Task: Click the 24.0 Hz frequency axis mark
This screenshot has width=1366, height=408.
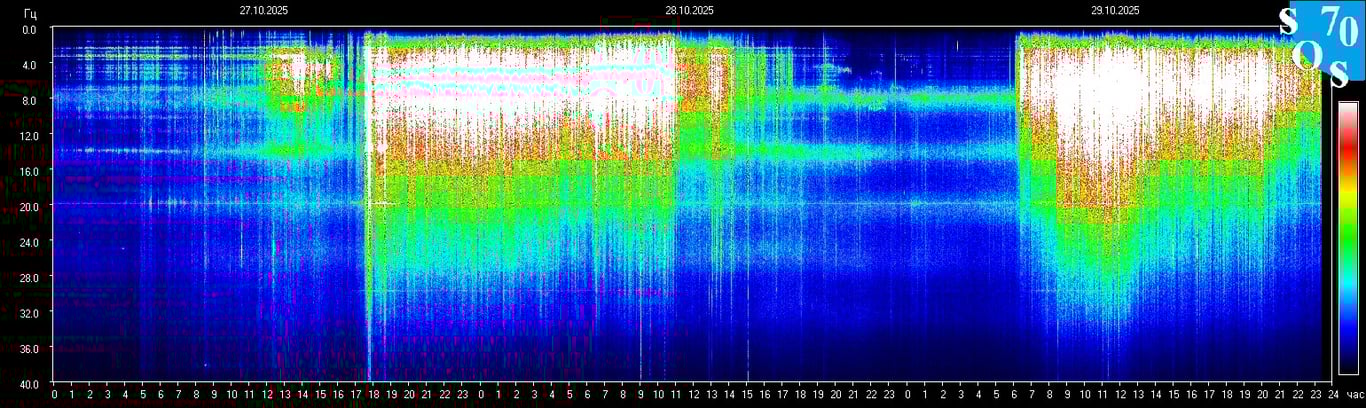Action: point(30,242)
